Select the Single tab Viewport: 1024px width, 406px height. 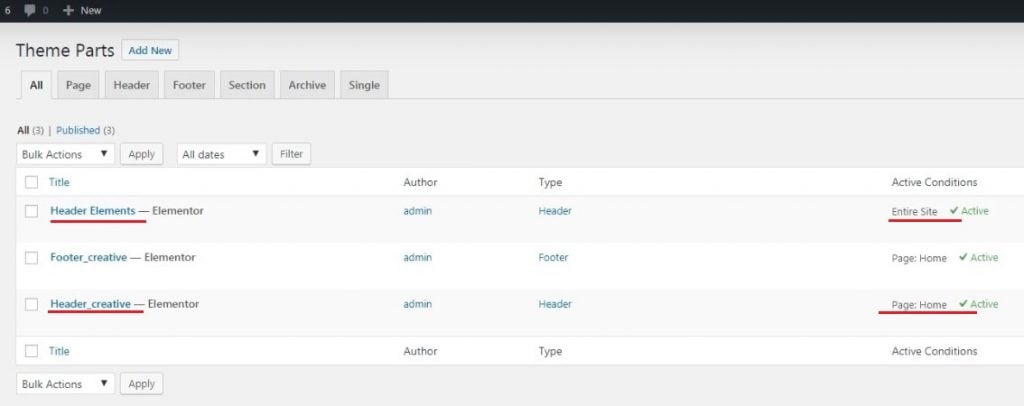pyautogui.click(x=364, y=85)
